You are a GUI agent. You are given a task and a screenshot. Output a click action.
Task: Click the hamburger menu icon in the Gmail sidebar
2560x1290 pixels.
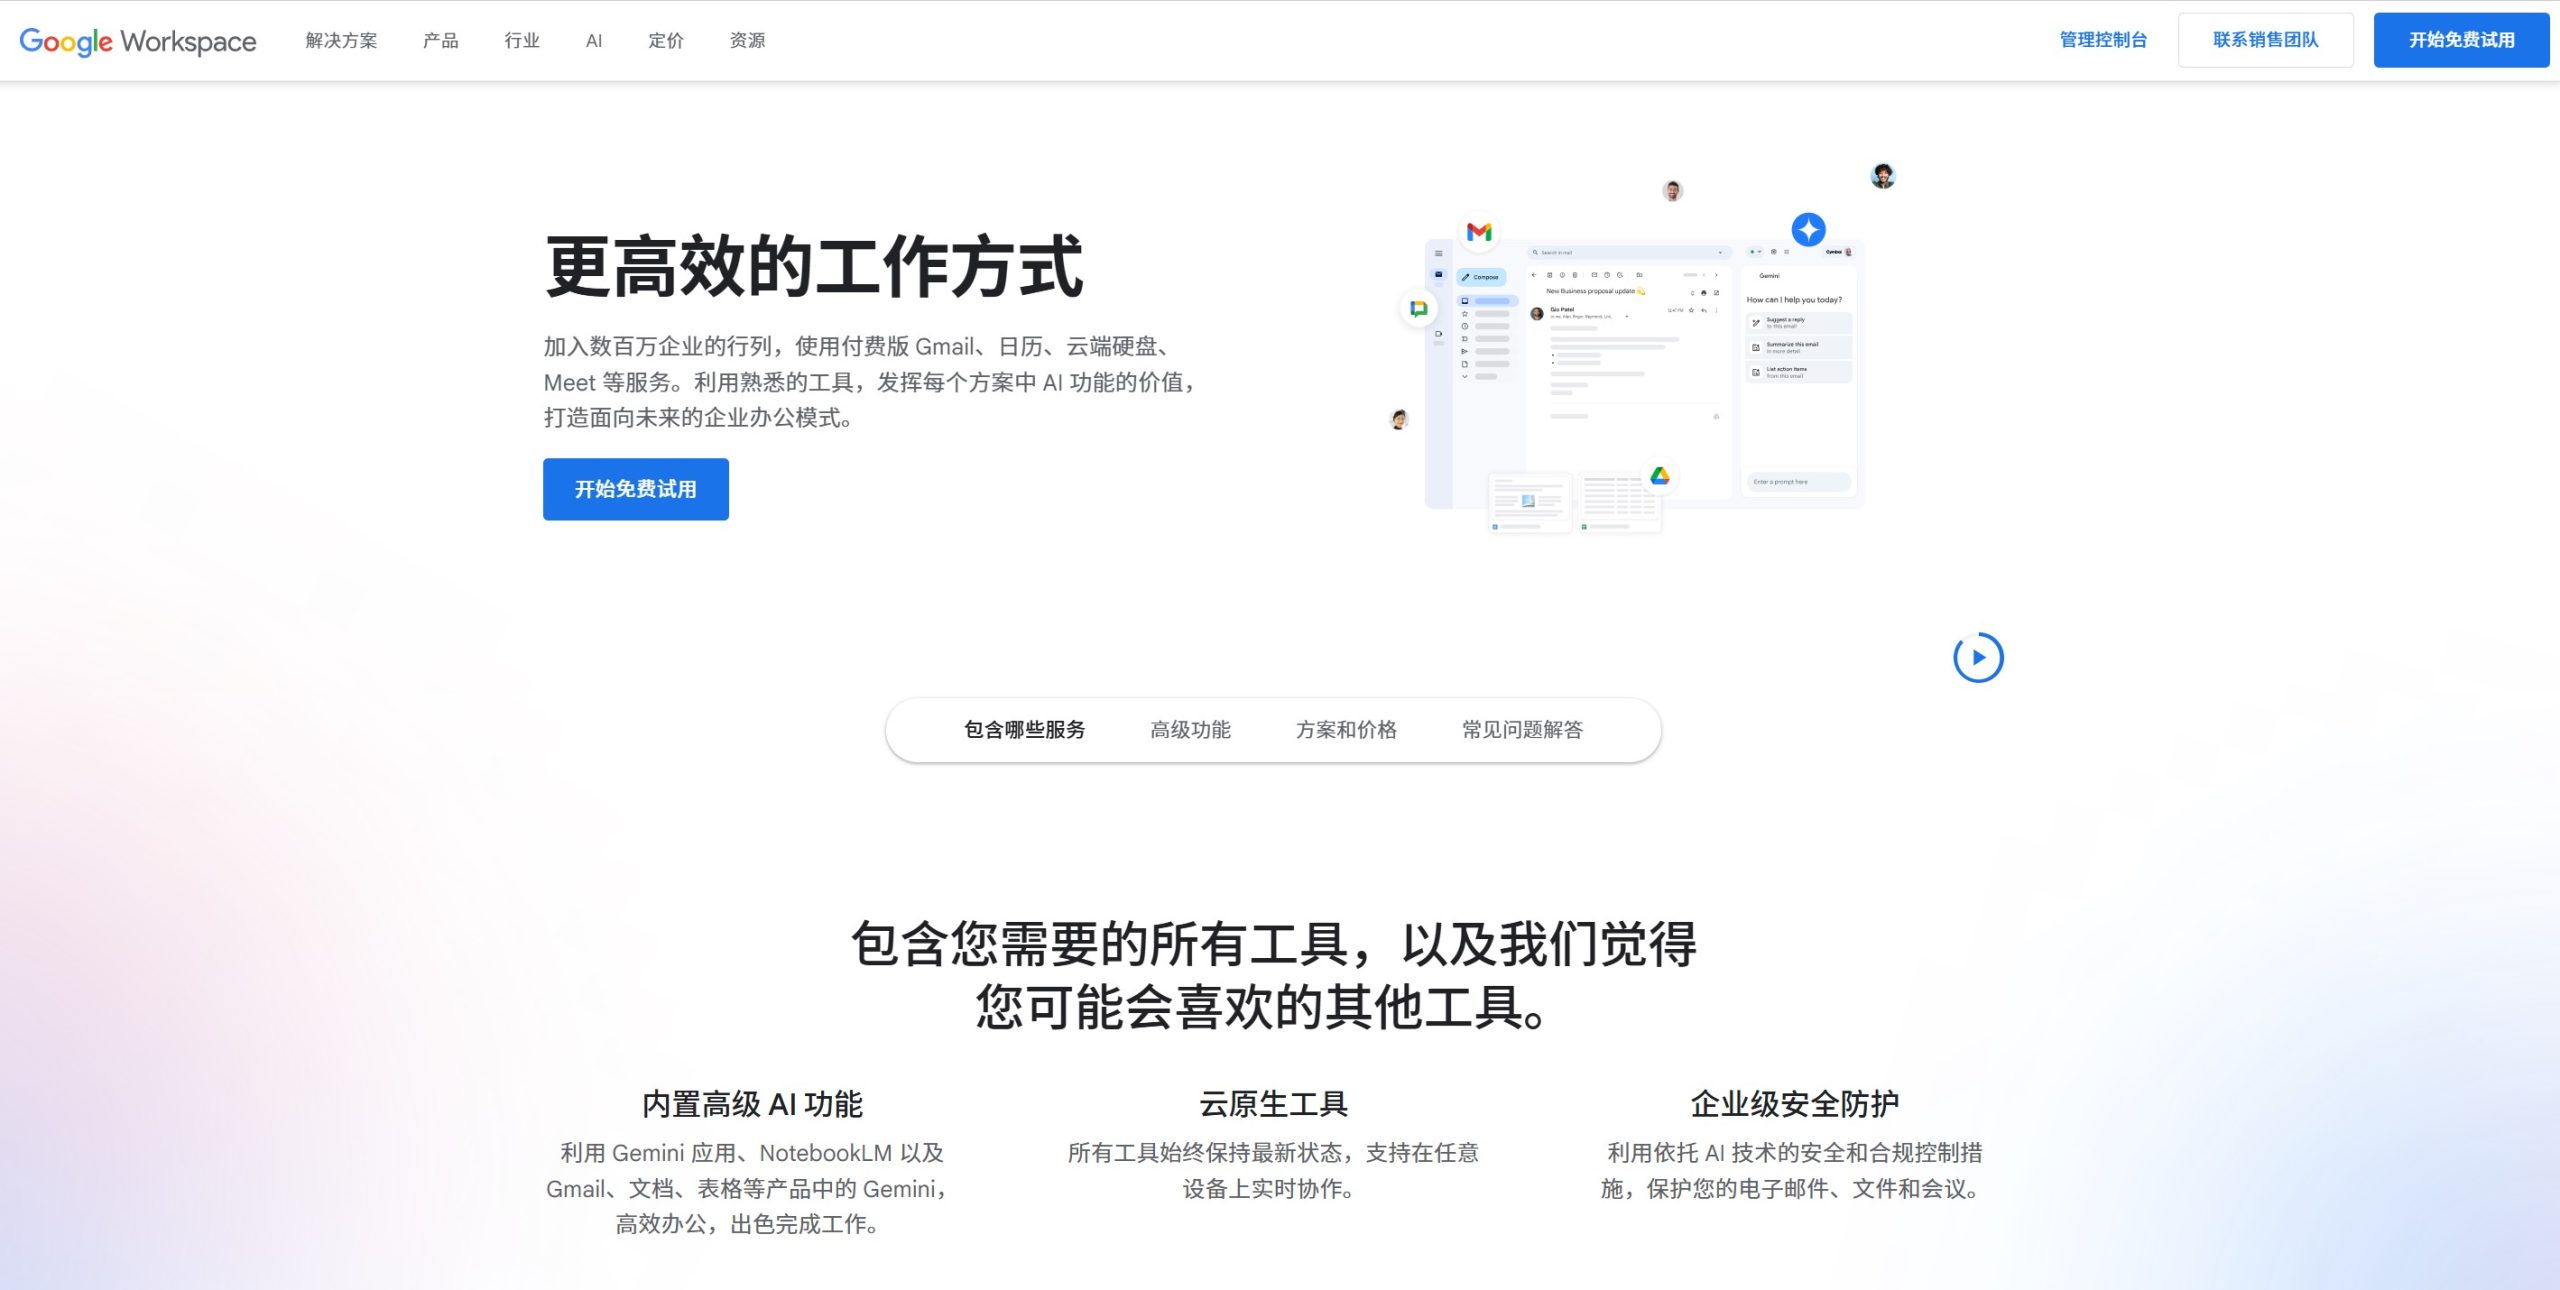[x=1439, y=253]
